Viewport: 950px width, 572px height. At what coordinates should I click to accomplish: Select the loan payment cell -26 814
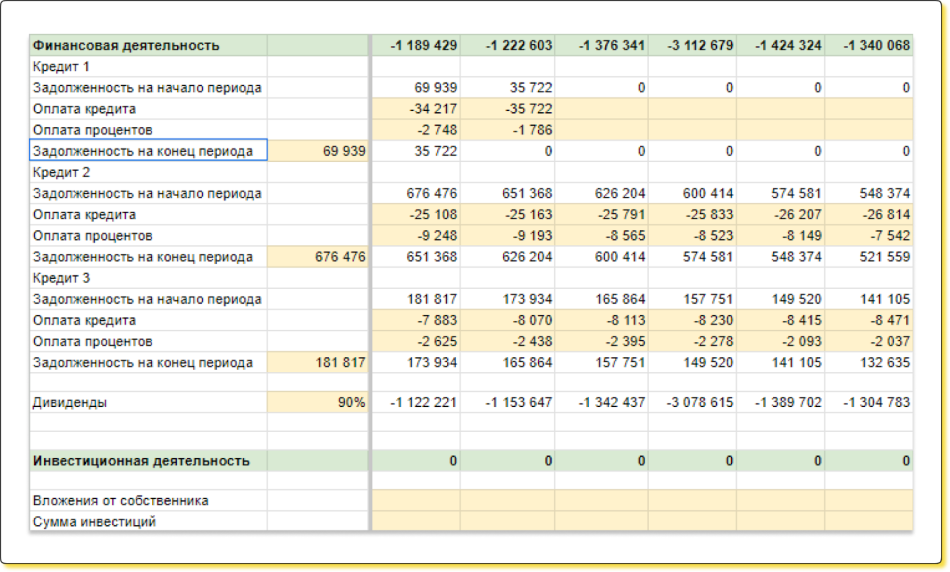pos(869,215)
